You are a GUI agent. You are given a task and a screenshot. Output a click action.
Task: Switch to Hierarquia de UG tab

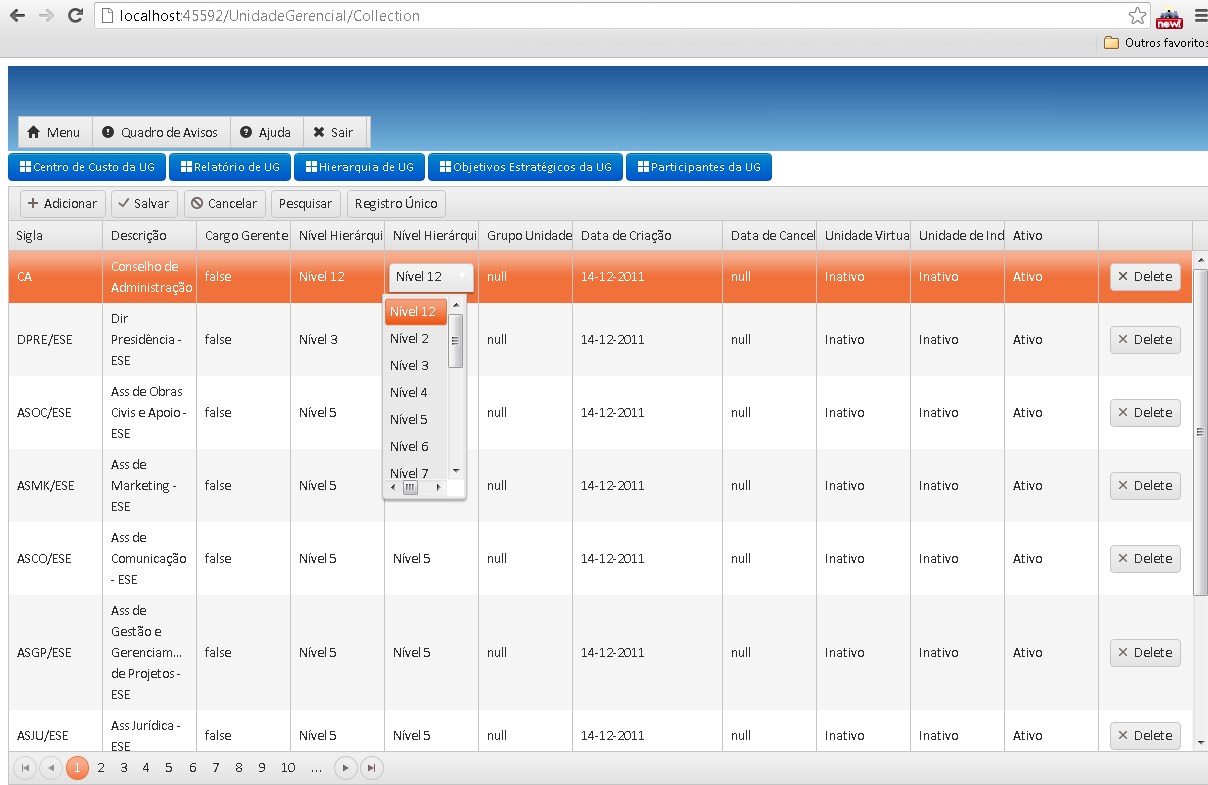pyautogui.click(x=359, y=167)
